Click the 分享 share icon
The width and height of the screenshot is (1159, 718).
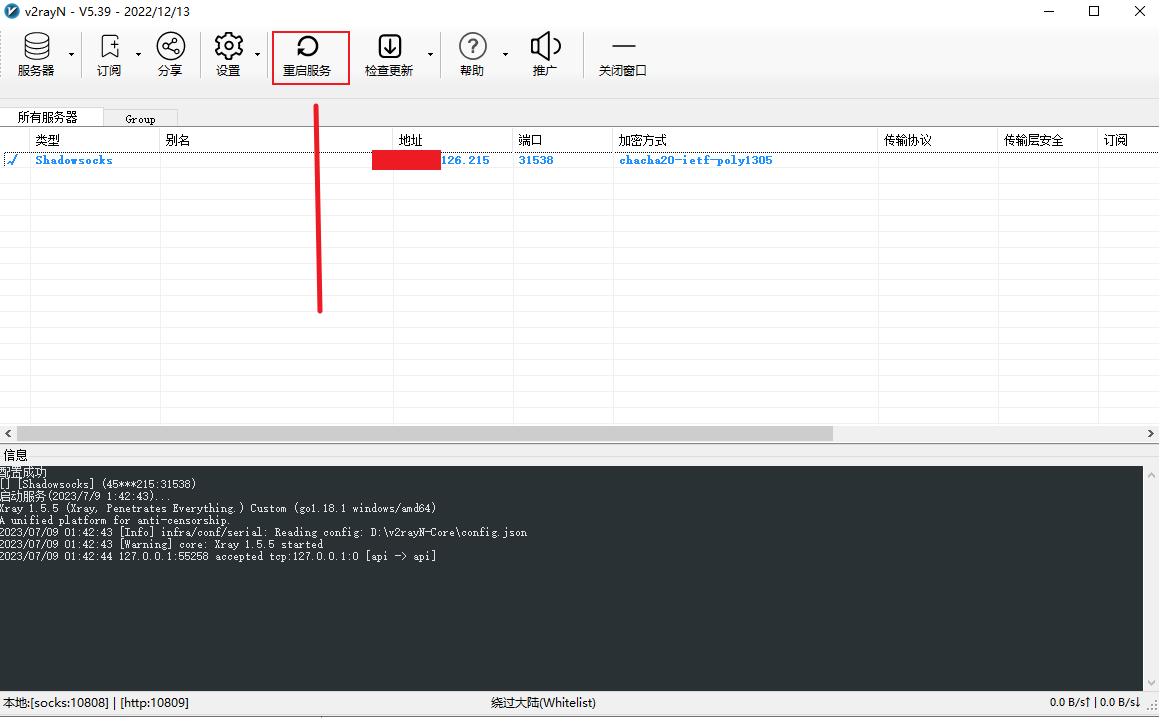click(170, 55)
